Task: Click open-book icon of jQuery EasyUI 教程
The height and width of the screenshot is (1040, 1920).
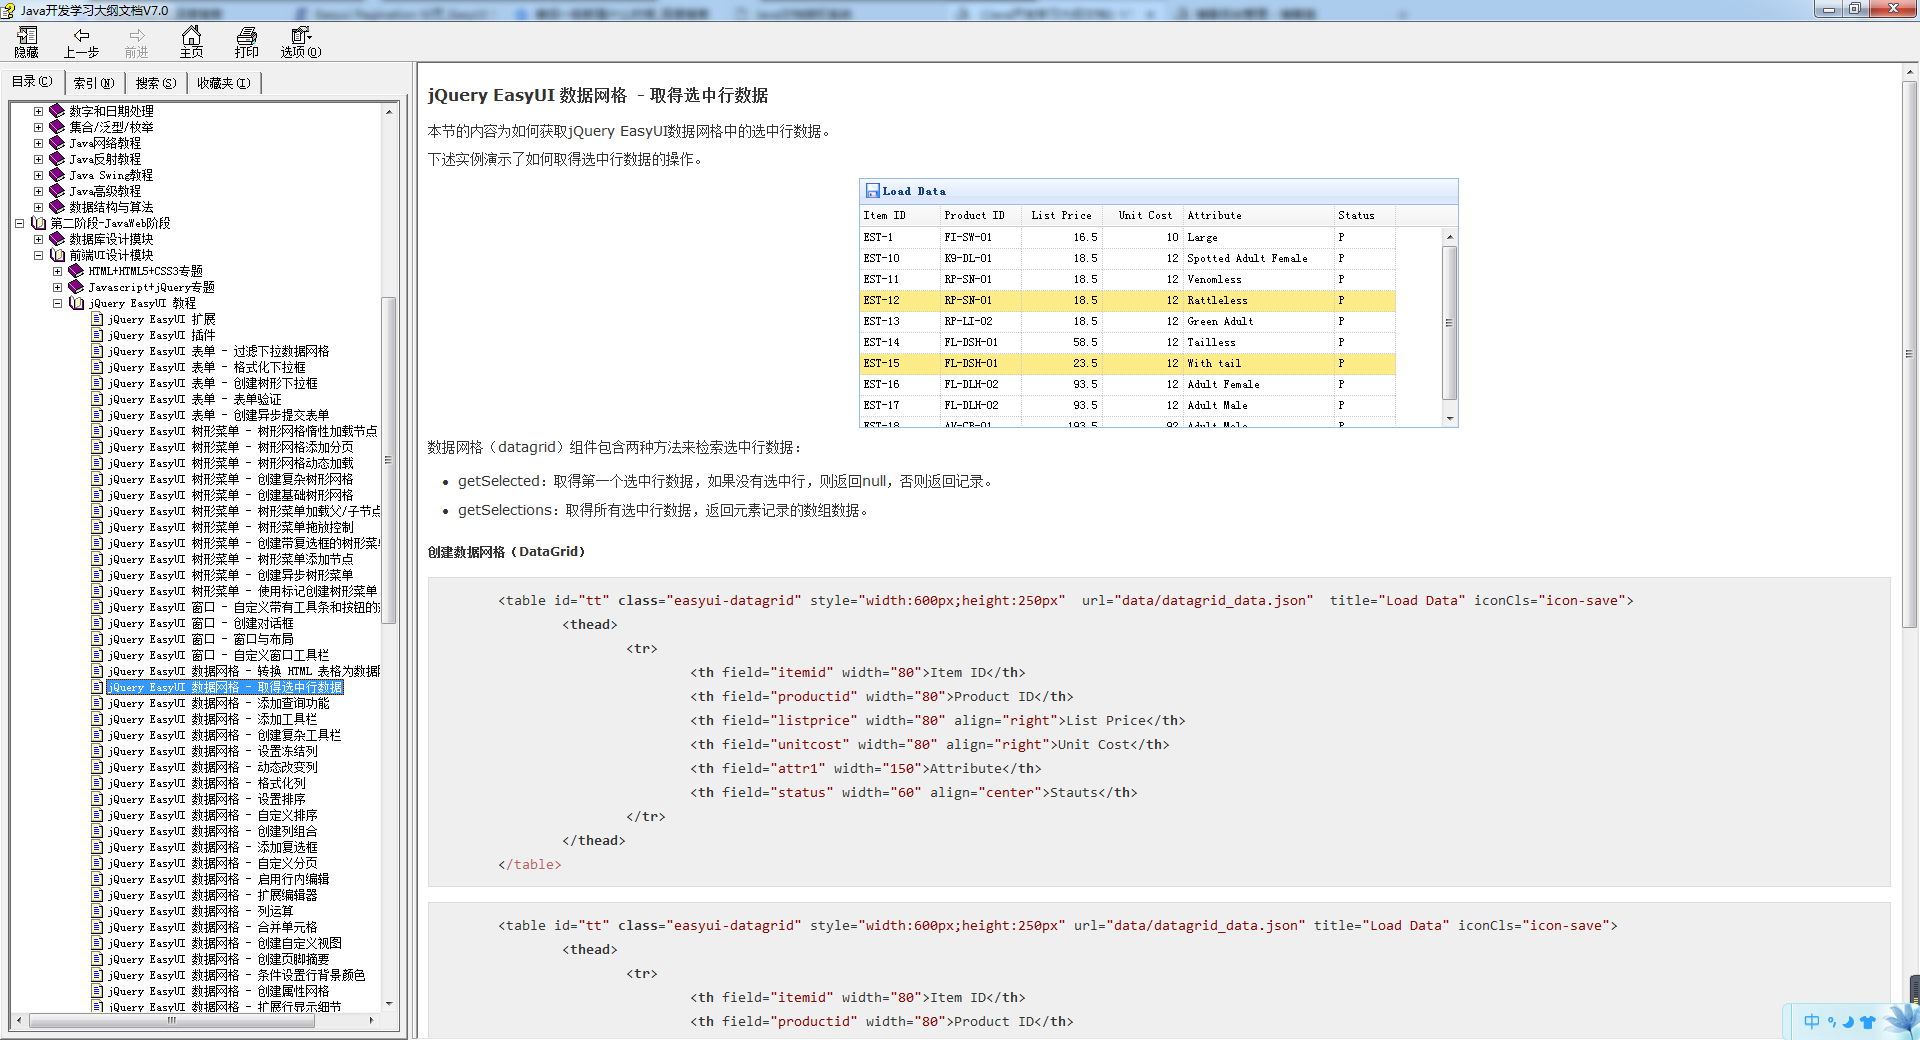Action: [76, 303]
